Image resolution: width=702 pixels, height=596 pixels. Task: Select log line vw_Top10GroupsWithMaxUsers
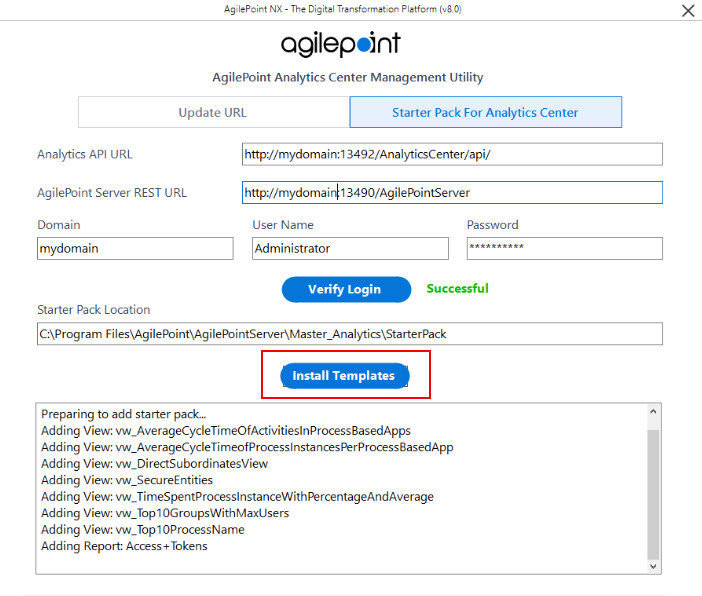pos(165,513)
